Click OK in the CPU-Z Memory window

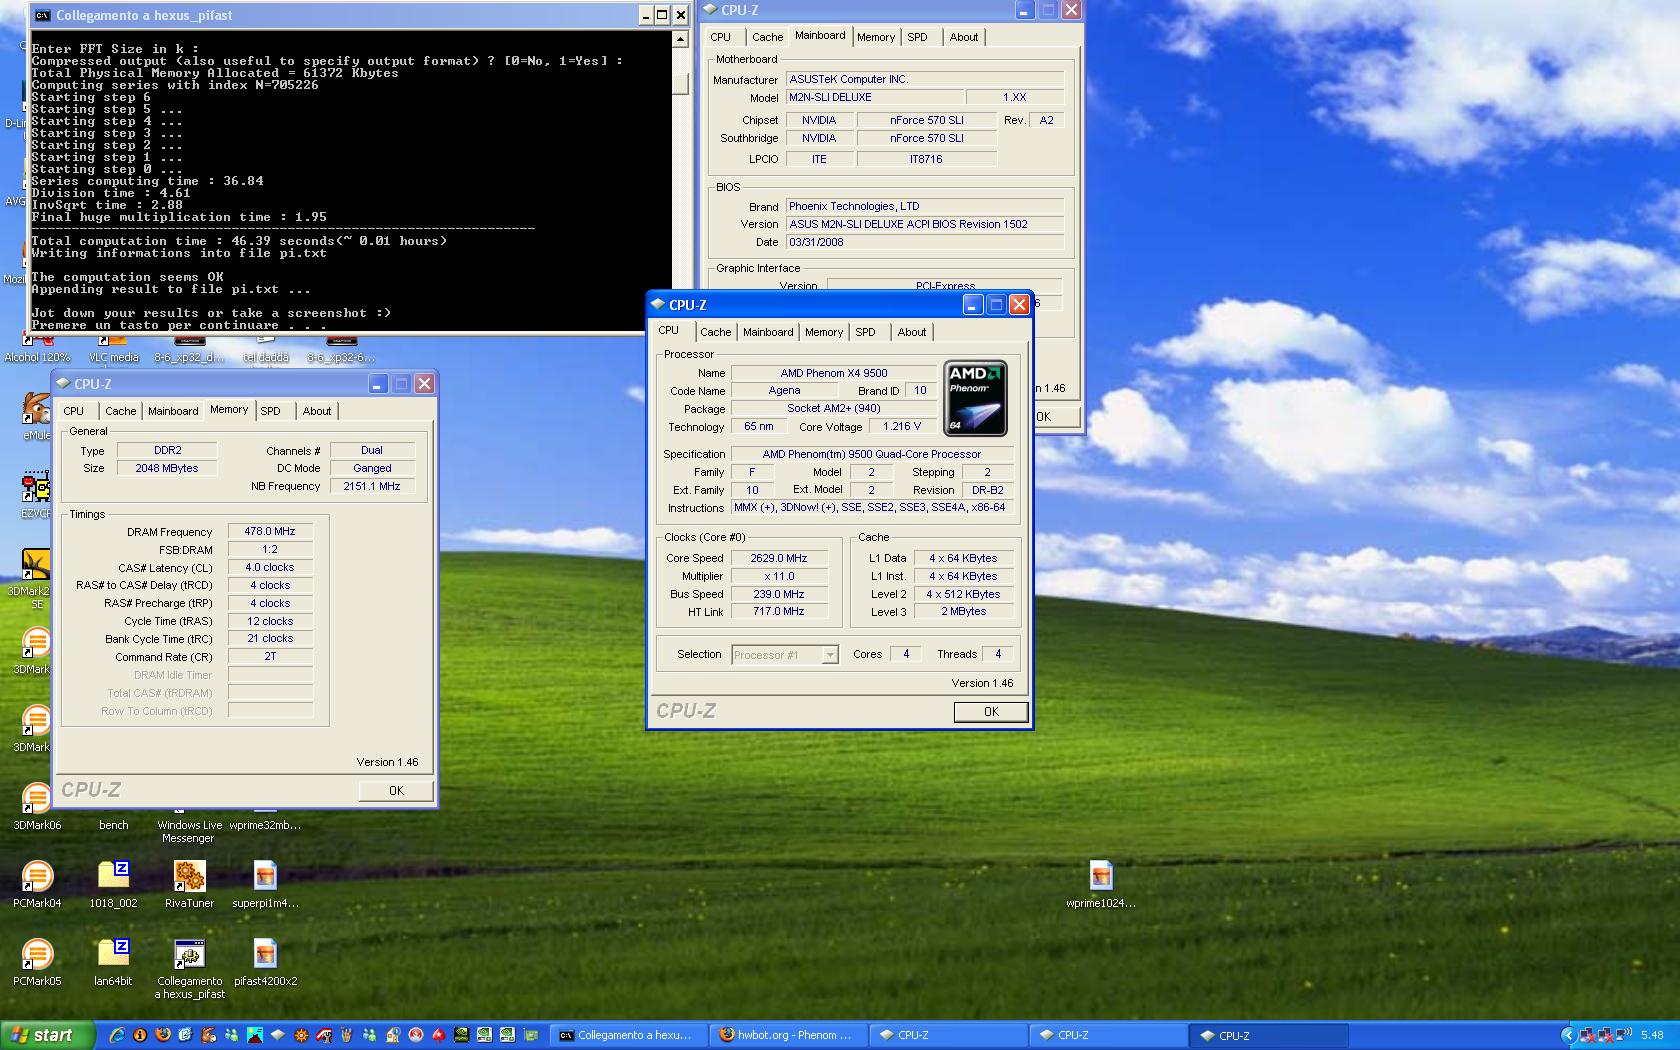click(397, 791)
